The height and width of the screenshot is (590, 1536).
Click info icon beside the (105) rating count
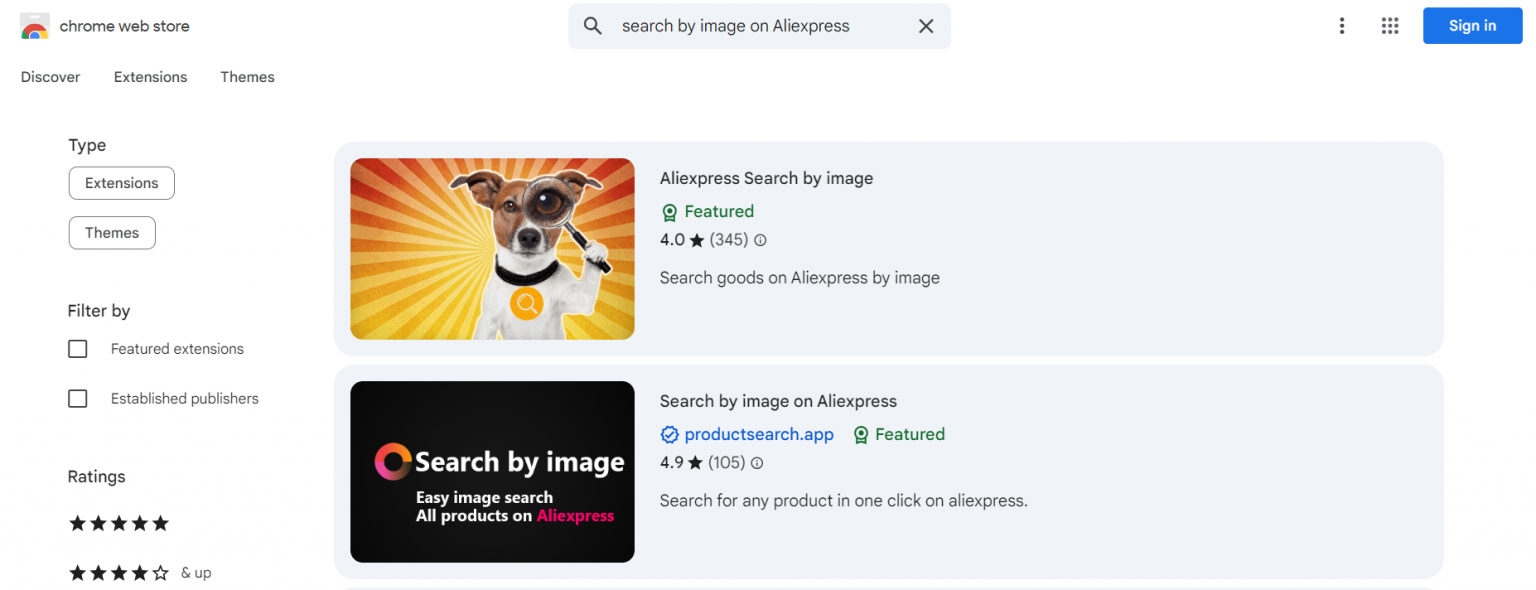click(x=757, y=463)
